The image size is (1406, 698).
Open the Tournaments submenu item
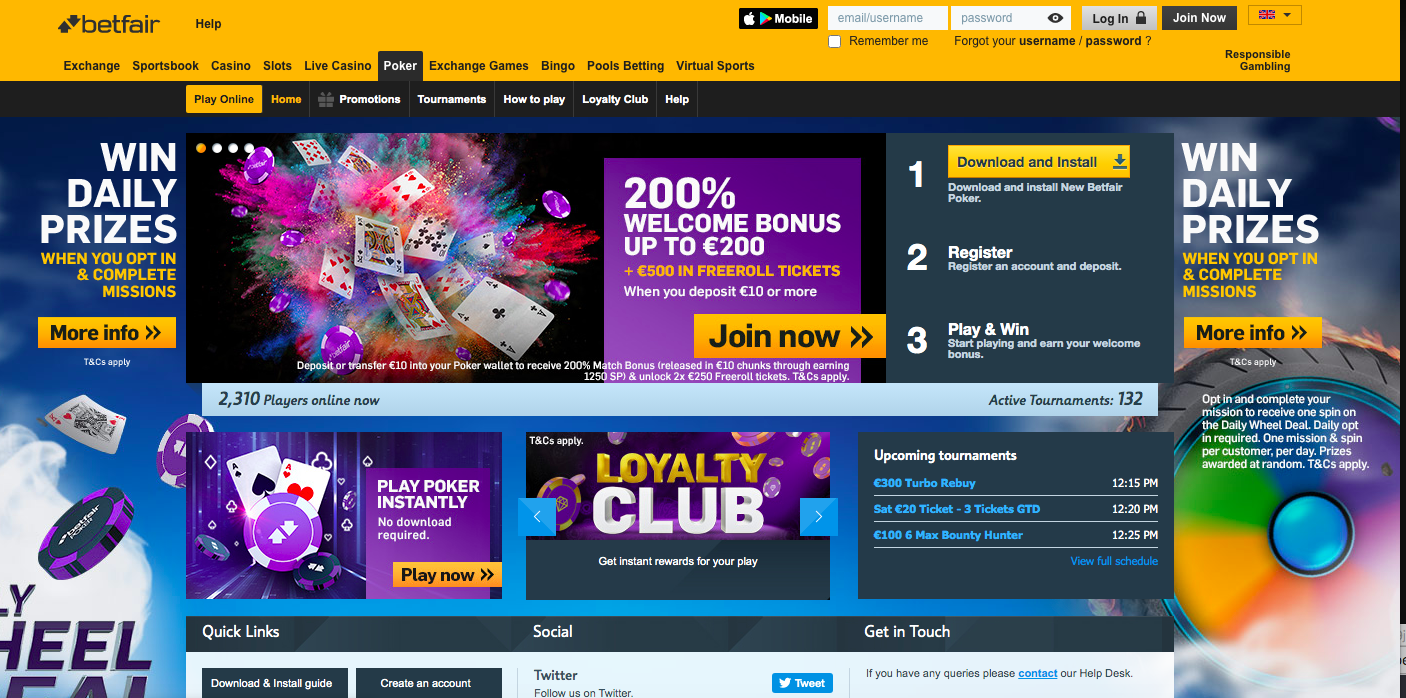coord(452,99)
